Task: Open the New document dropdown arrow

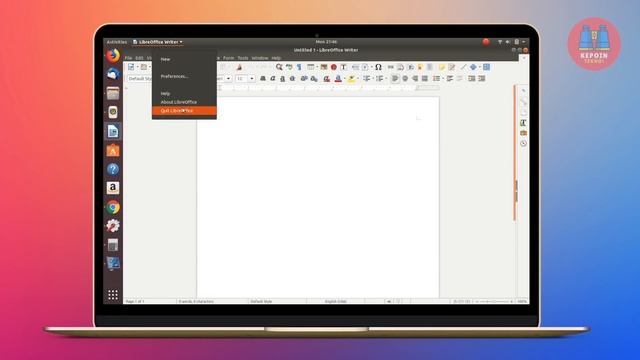Action: click(x=138, y=67)
